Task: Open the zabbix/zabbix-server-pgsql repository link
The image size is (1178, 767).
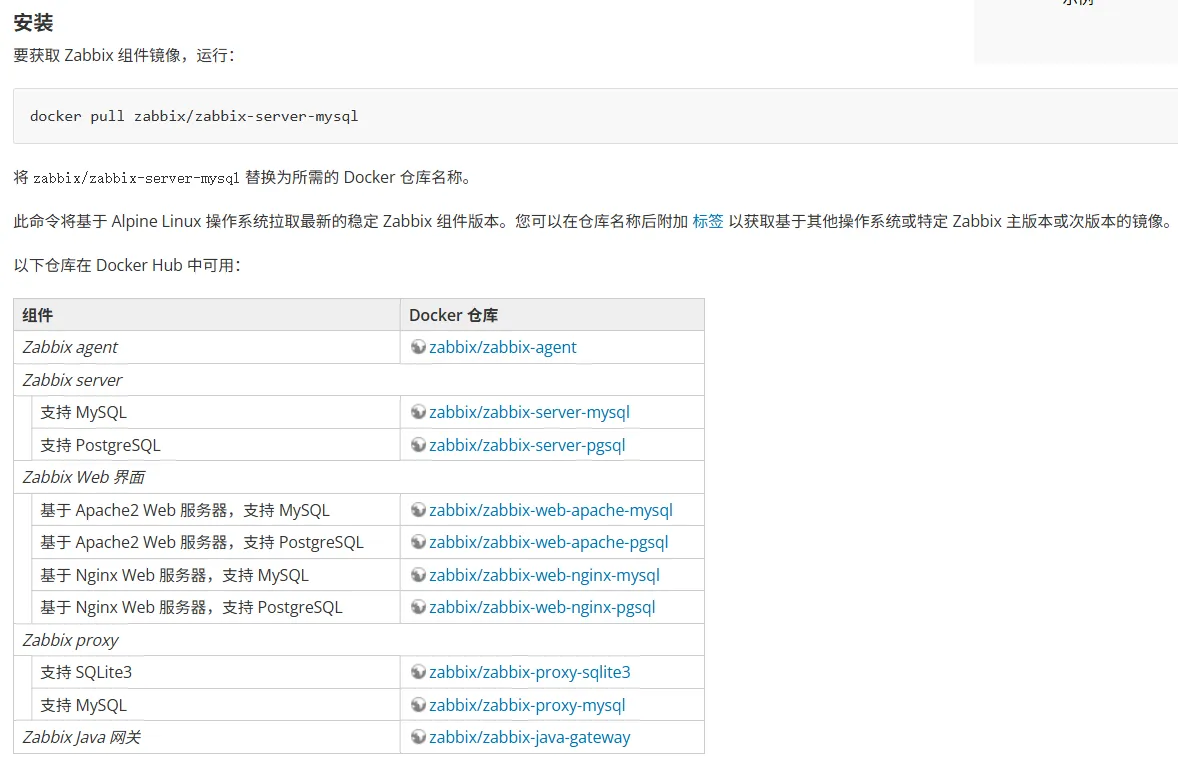Action: [527, 445]
